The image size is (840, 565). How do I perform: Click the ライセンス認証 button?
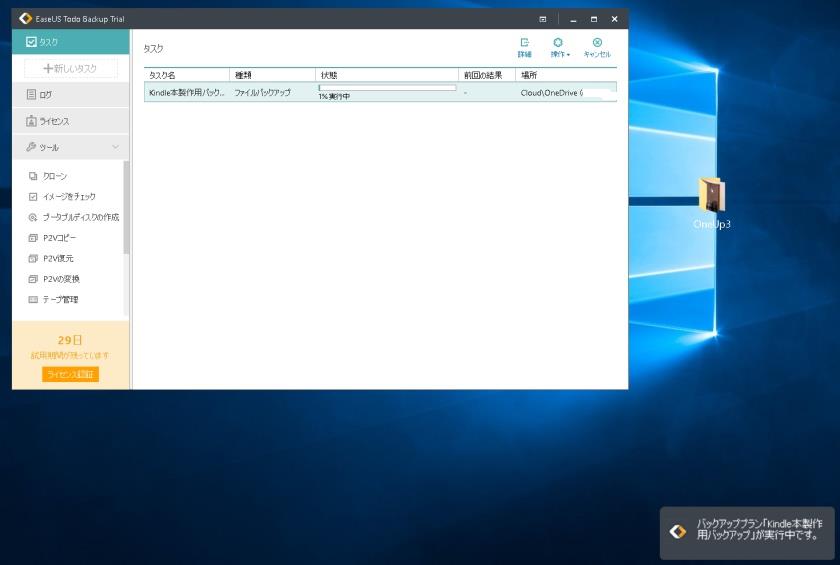(x=70, y=374)
